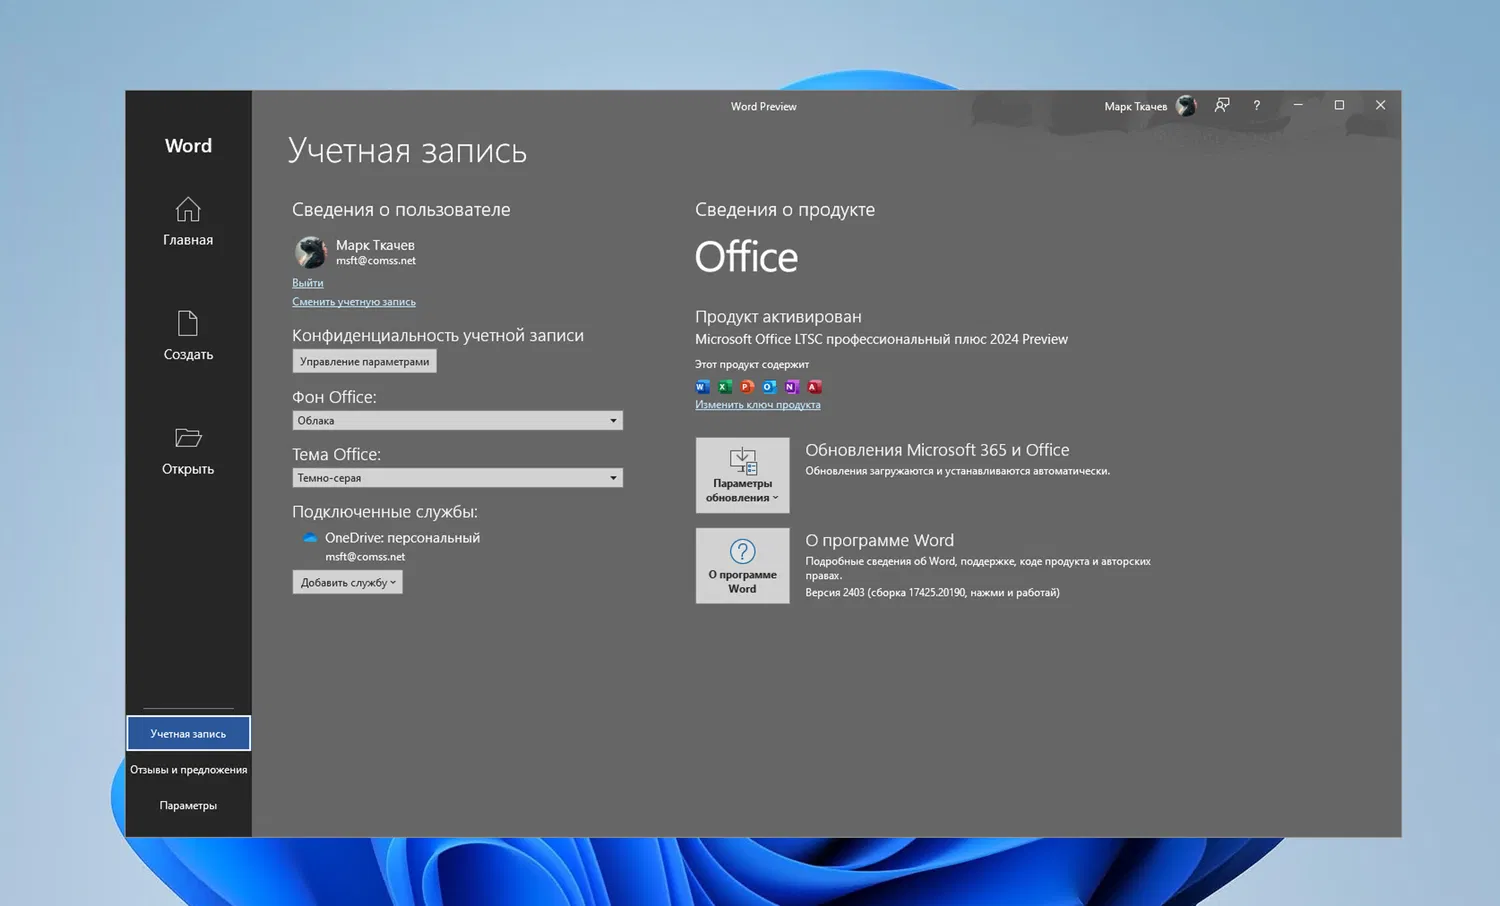Open the Добавить службу dropdown button

pos(347,582)
